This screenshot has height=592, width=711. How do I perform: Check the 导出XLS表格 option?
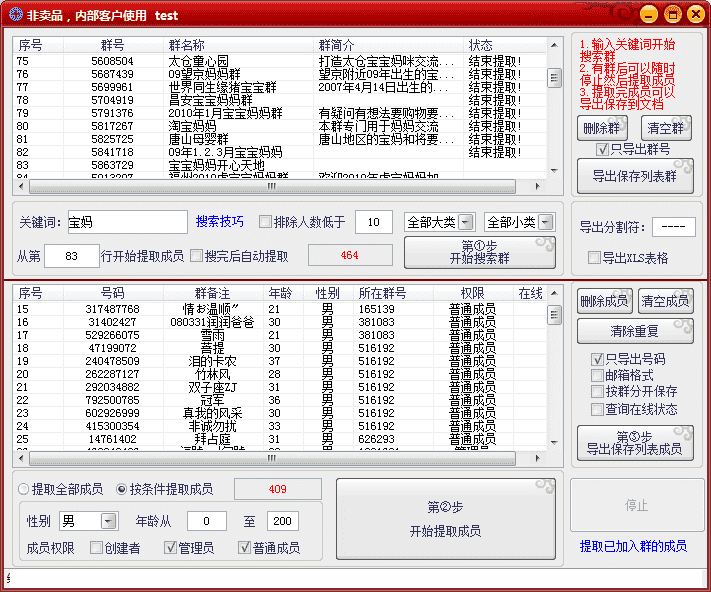click(x=594, y=258)
